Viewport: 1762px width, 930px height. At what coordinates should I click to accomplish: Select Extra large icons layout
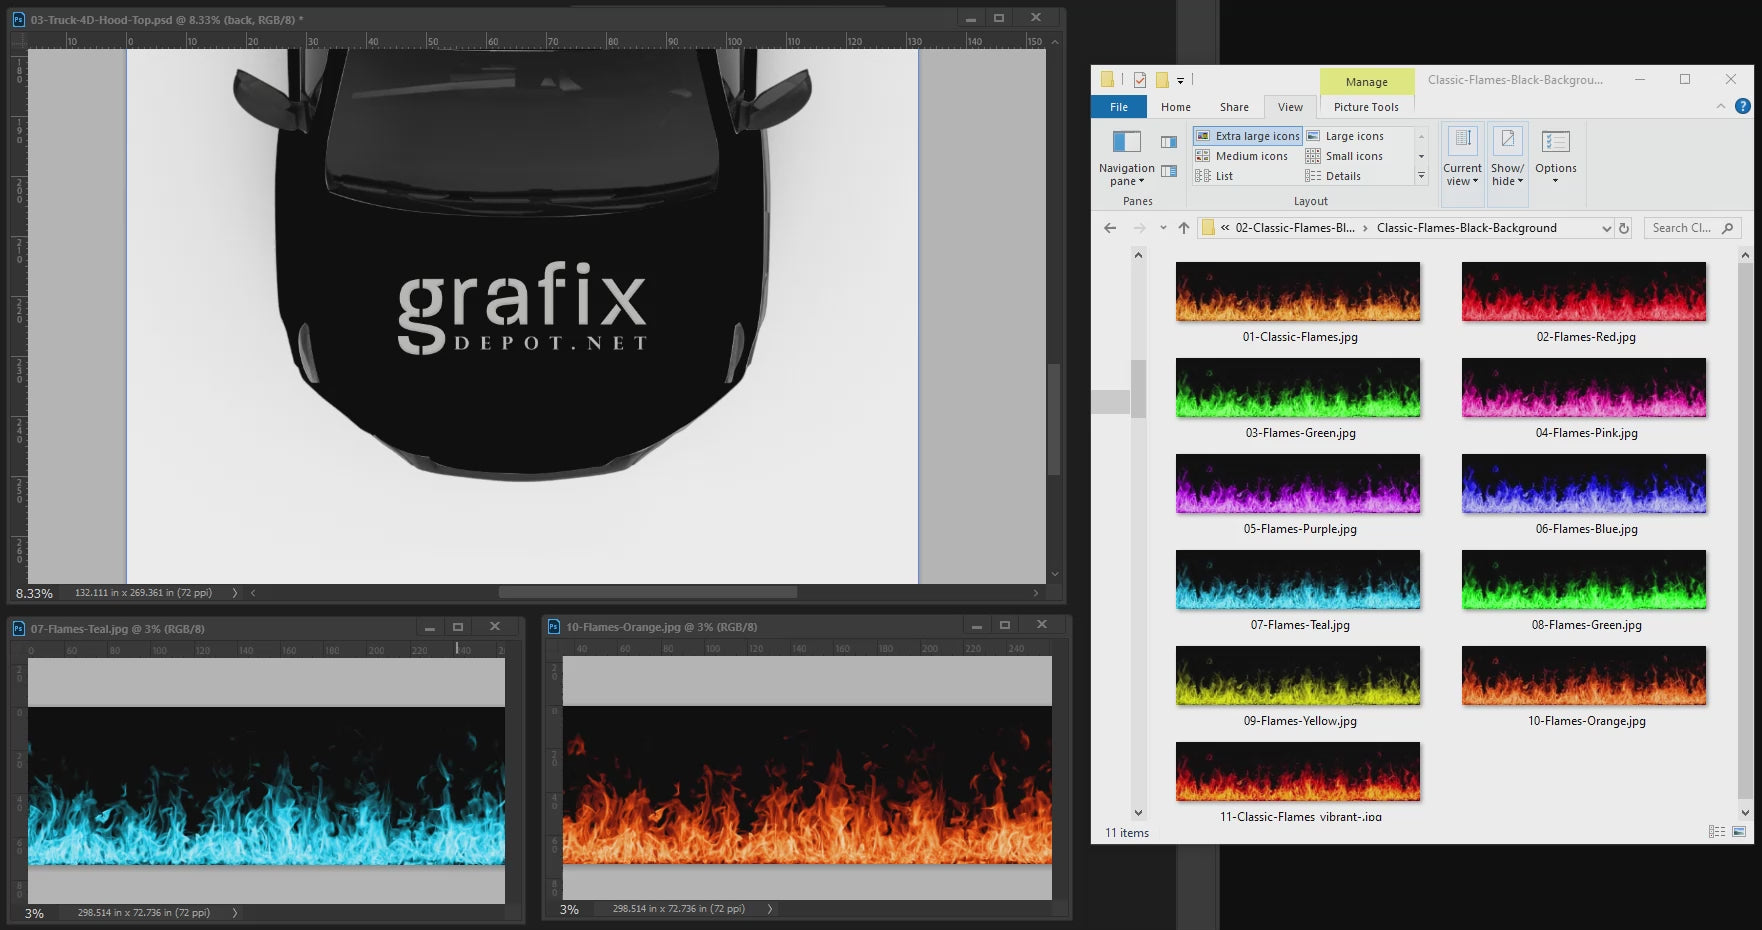(x=1247, y=136)
